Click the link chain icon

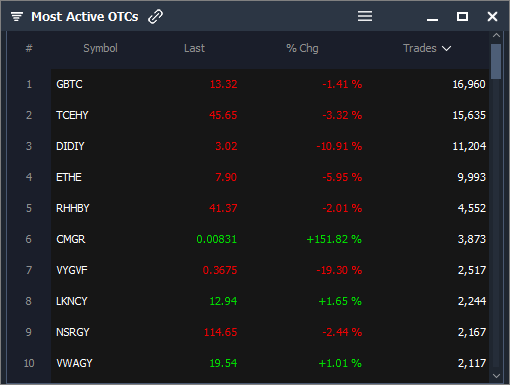[155, 17]
